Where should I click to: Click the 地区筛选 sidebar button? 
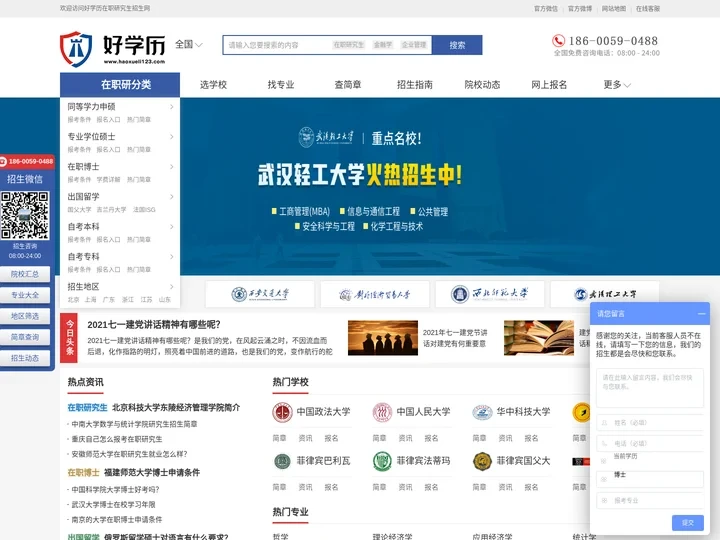pos(25,316)
